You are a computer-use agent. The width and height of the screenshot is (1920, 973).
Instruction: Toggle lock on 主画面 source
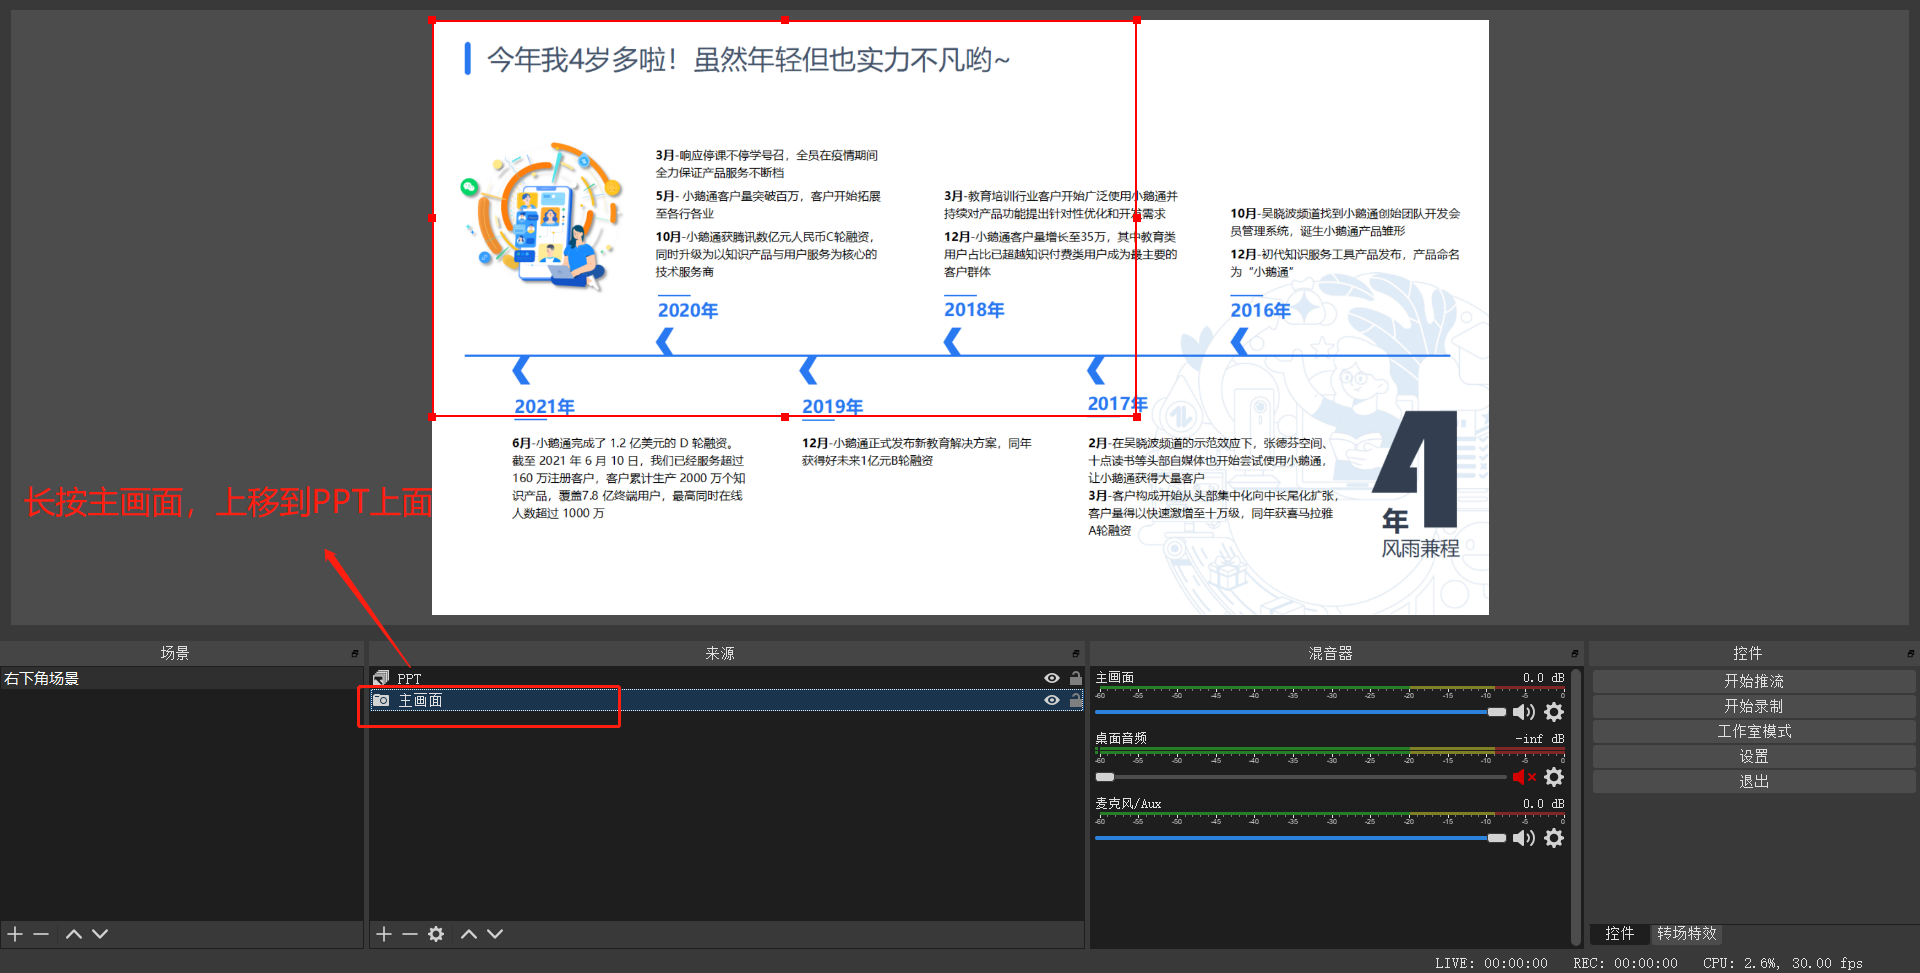[1076, 700]
